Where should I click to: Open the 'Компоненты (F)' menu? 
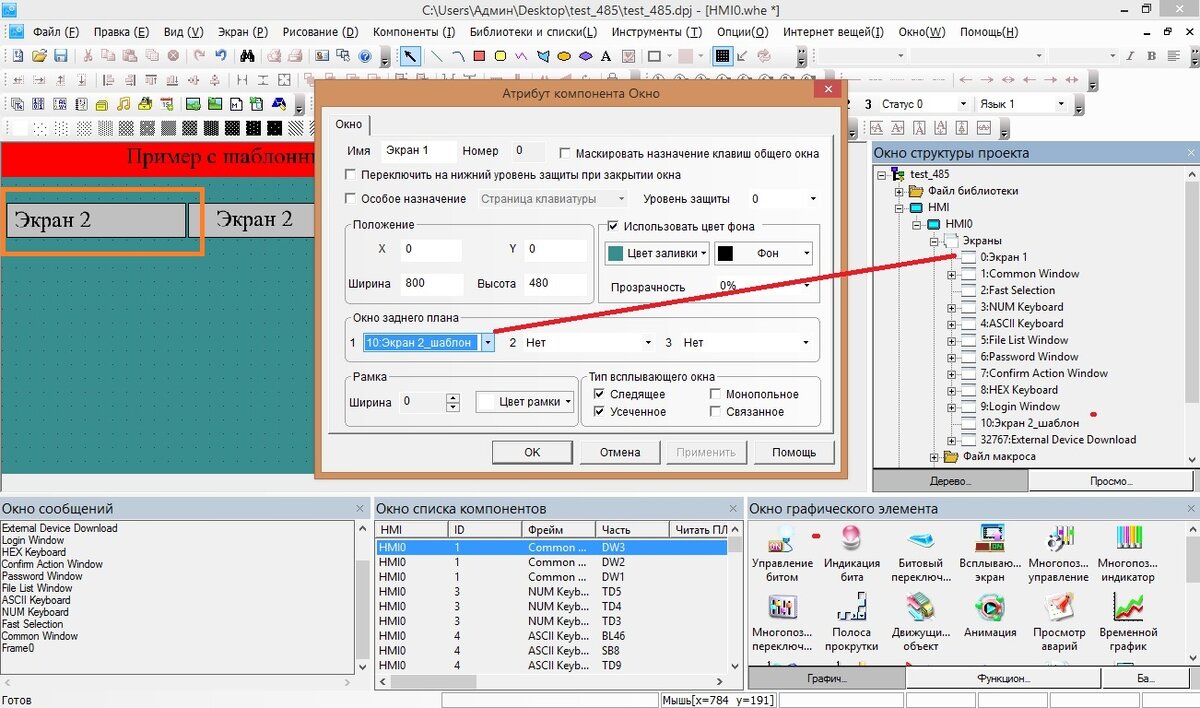click(412, 32)
